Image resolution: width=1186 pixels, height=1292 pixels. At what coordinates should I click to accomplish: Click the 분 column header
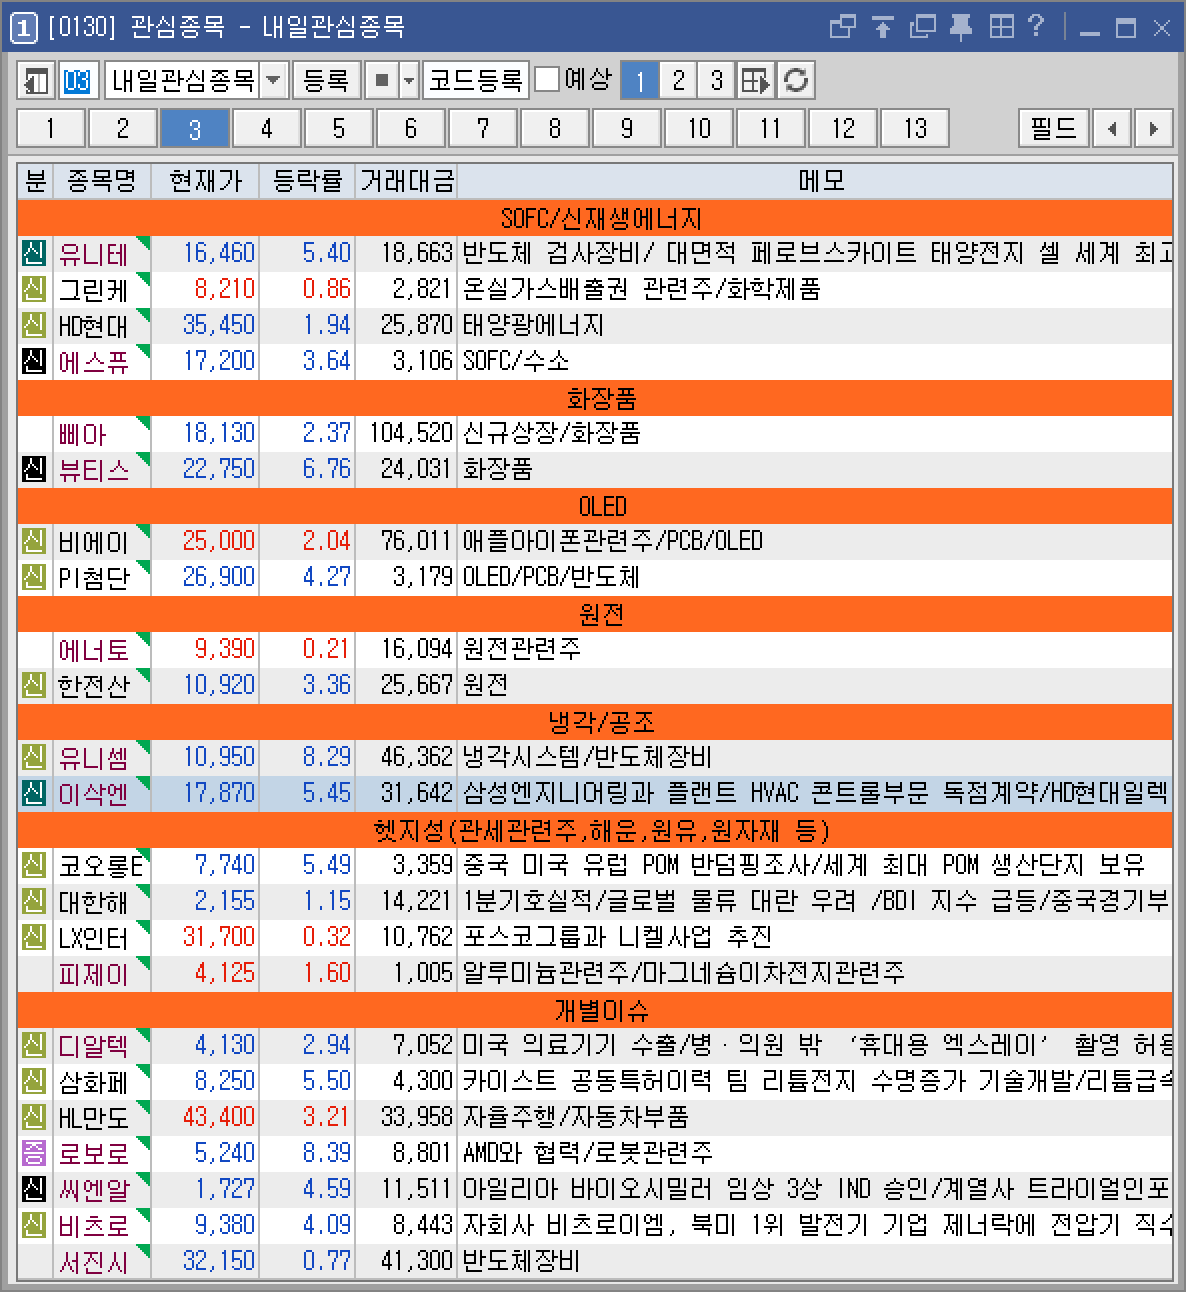point(35,181)
